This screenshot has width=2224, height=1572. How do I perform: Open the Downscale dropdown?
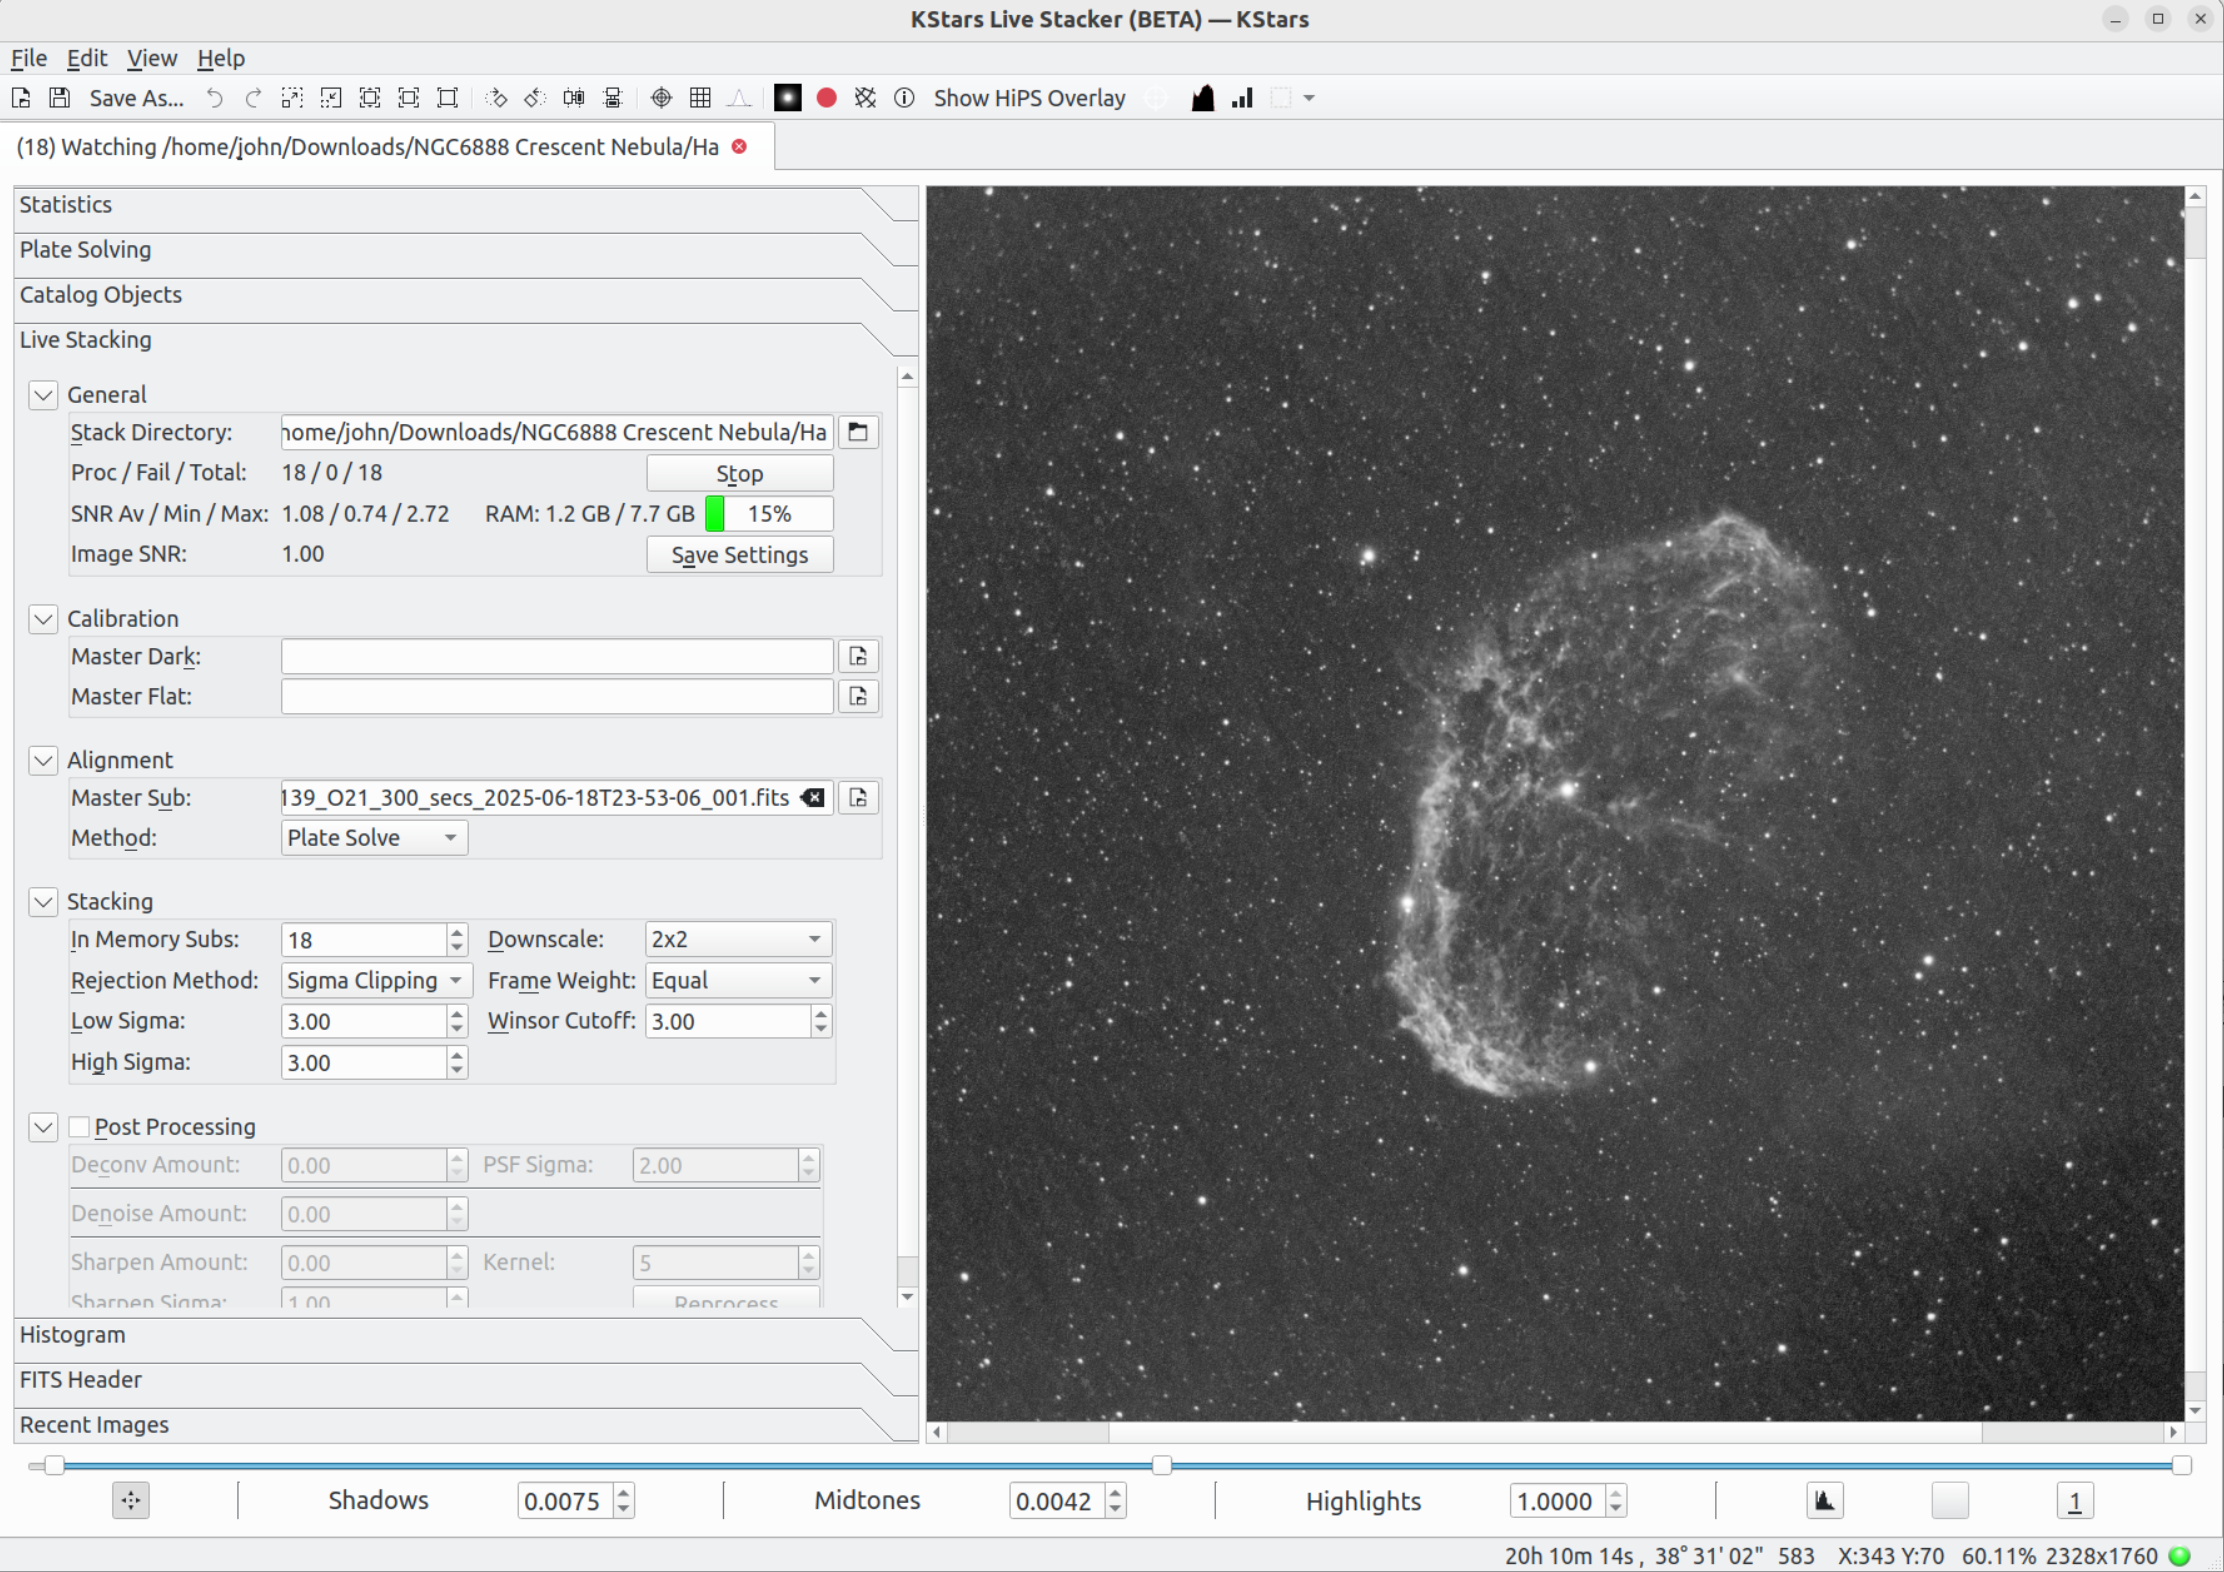736,939
